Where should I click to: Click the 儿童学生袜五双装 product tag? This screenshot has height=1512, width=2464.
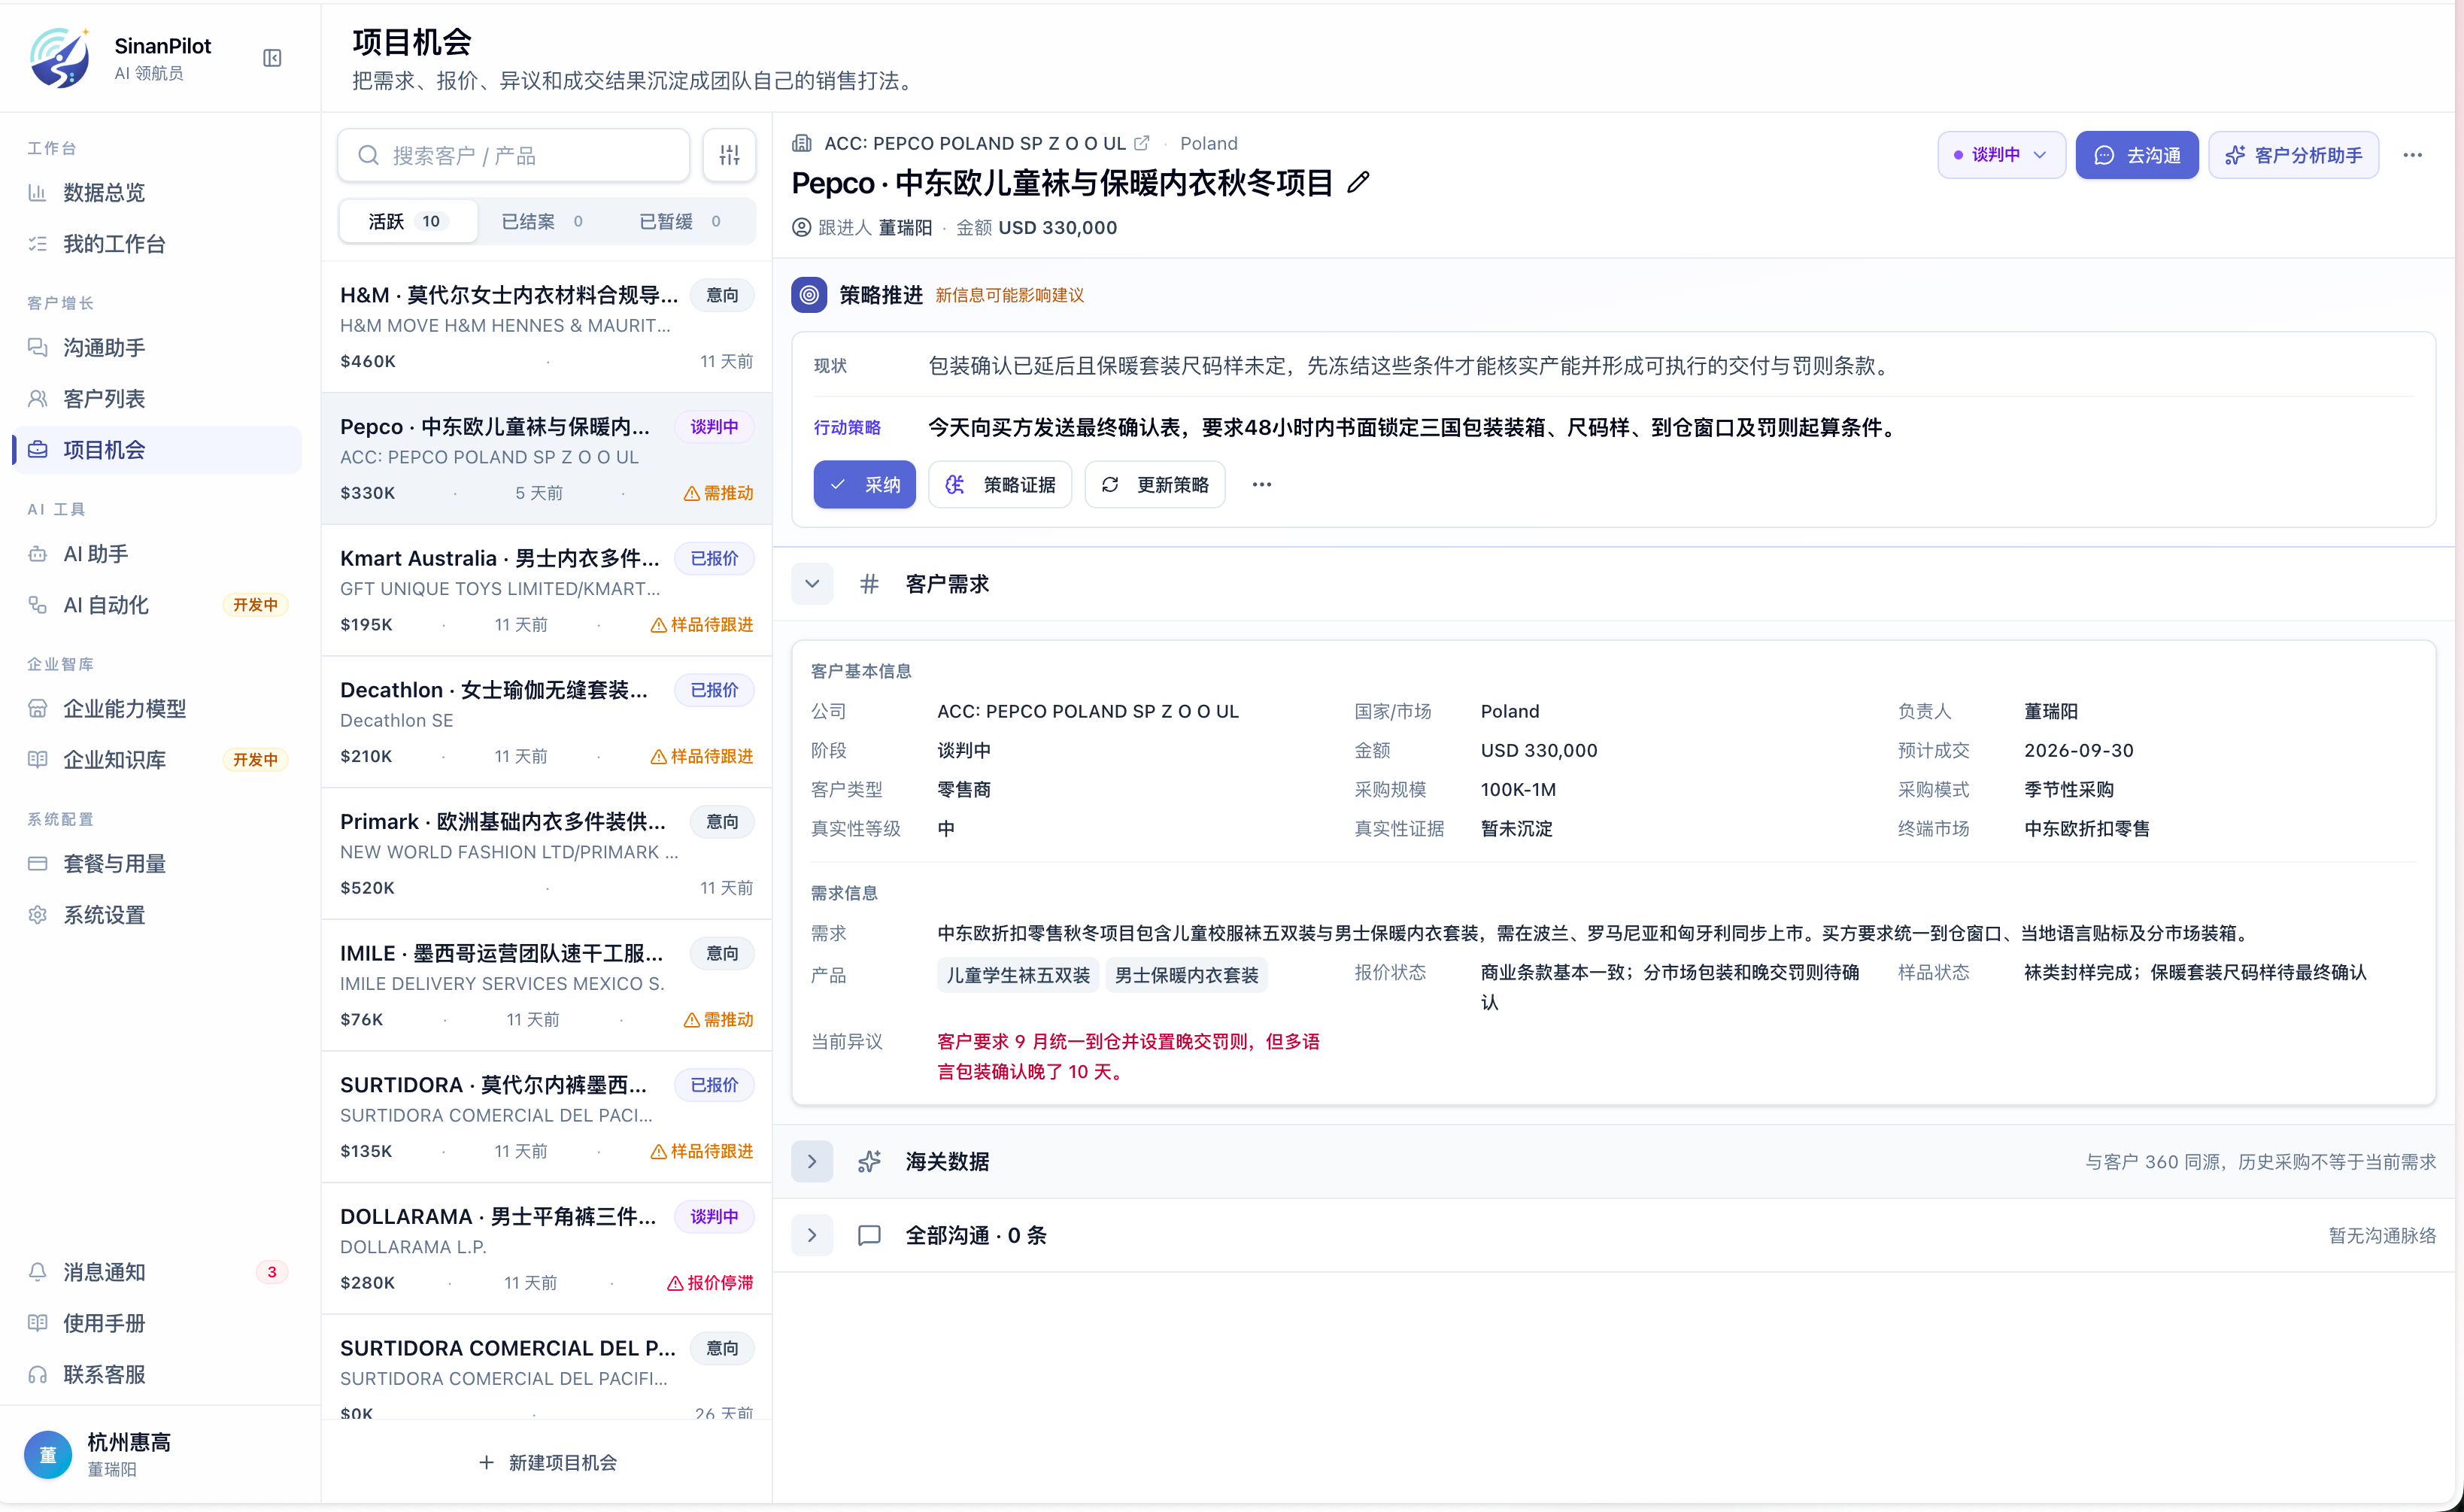click(1018, 975)
